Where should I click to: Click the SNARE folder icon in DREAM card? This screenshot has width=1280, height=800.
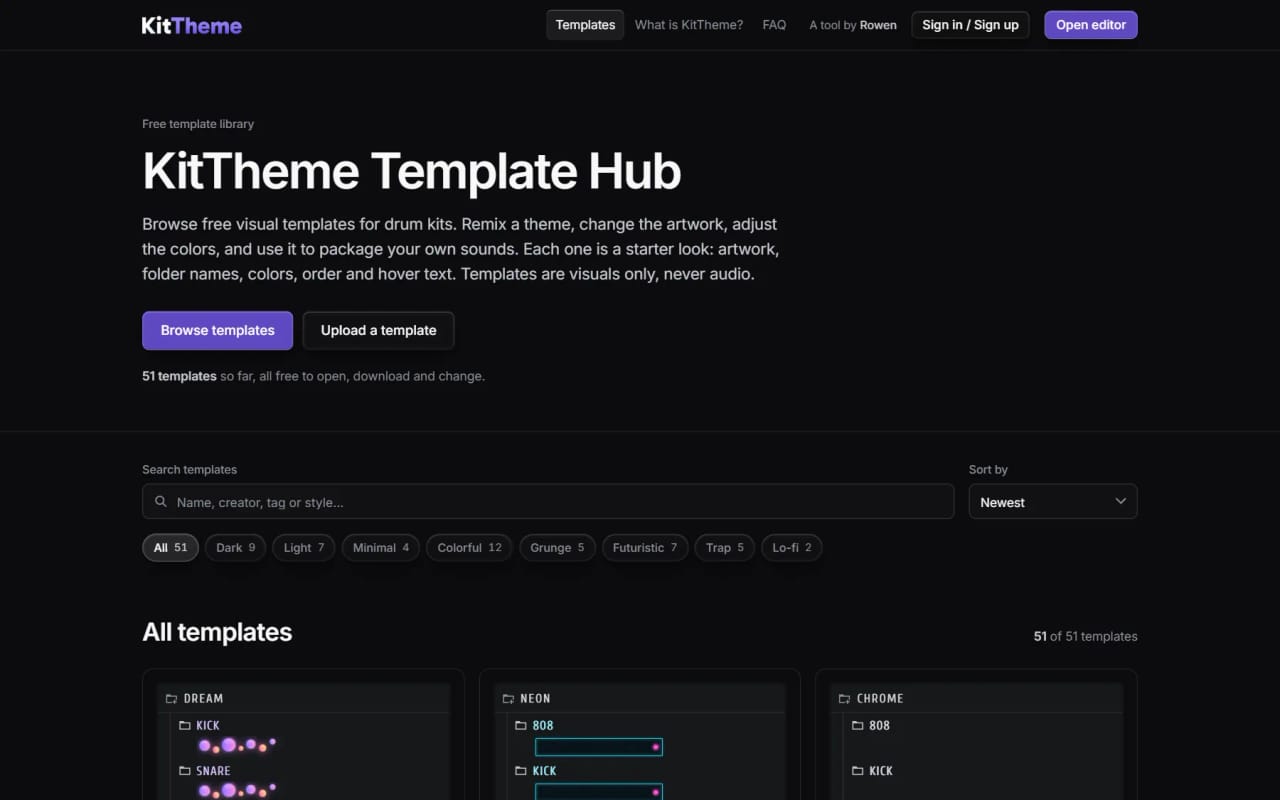184,771
